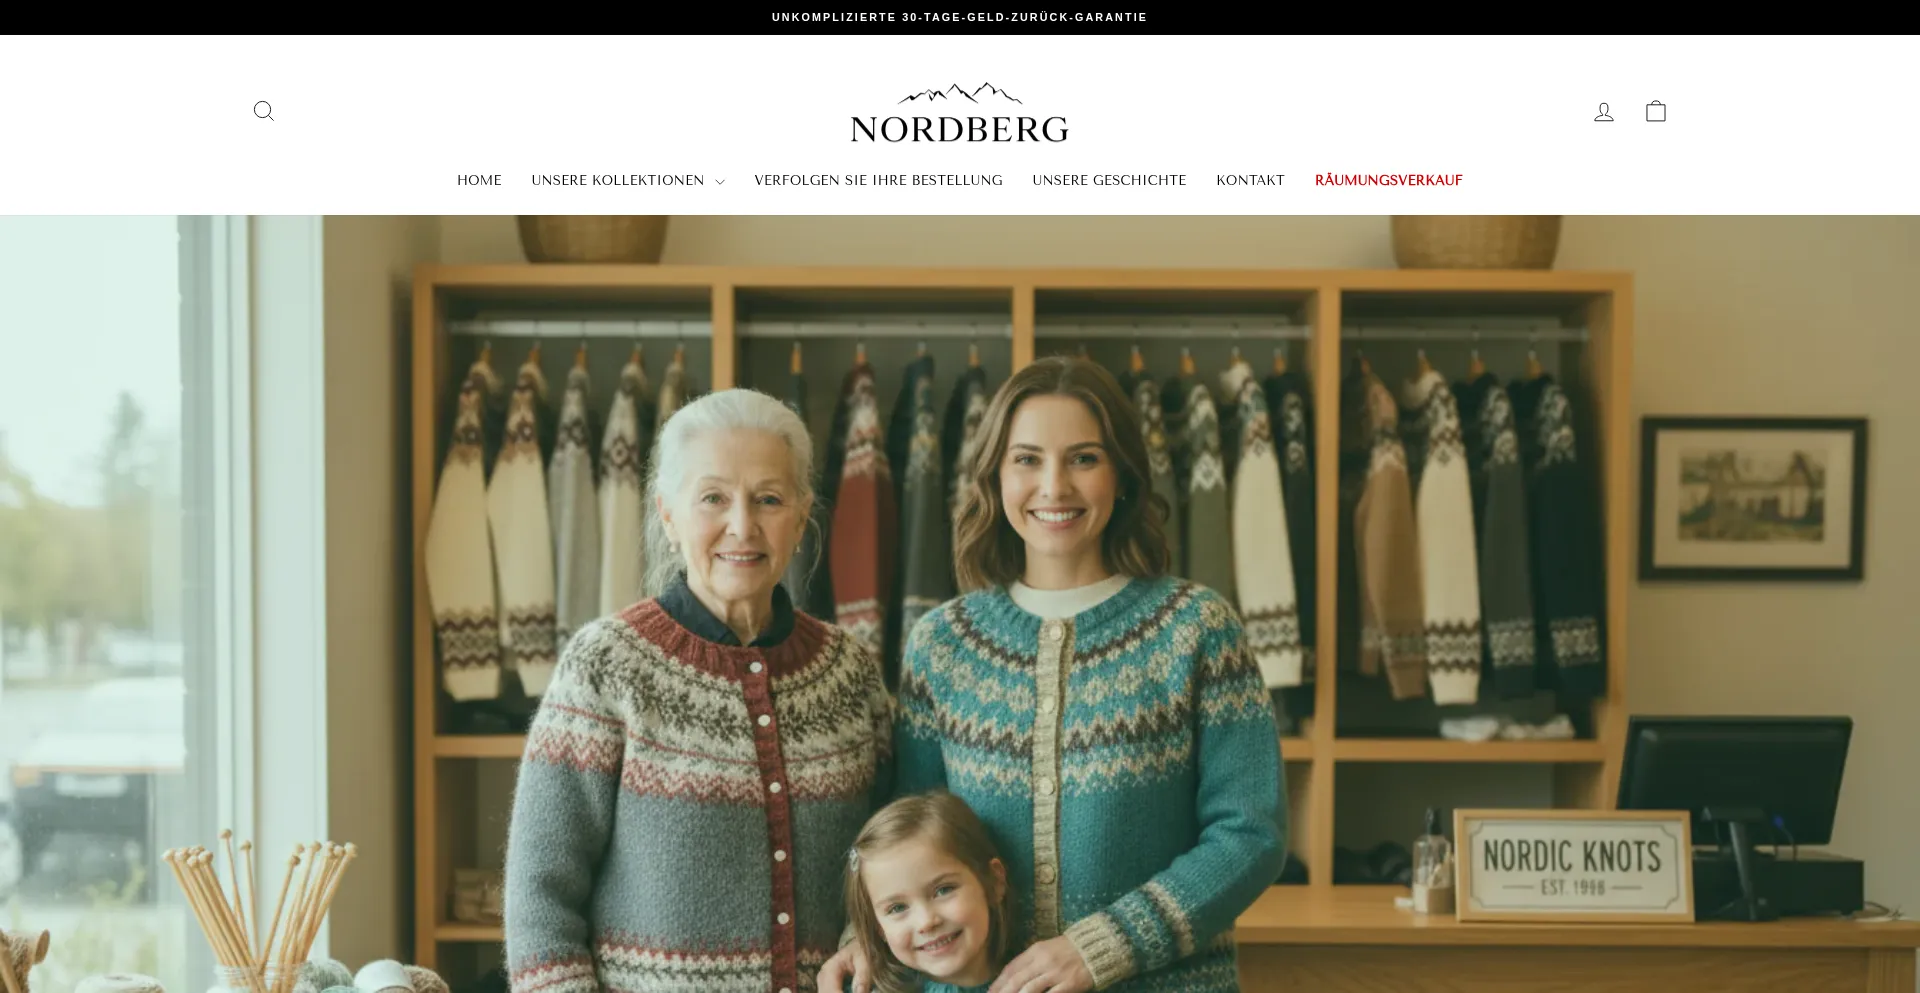This screenshot has width=1920, height=993.
Task: Expand the Unsere Kollektionen chevron arrow
Action: coord(720,182)
